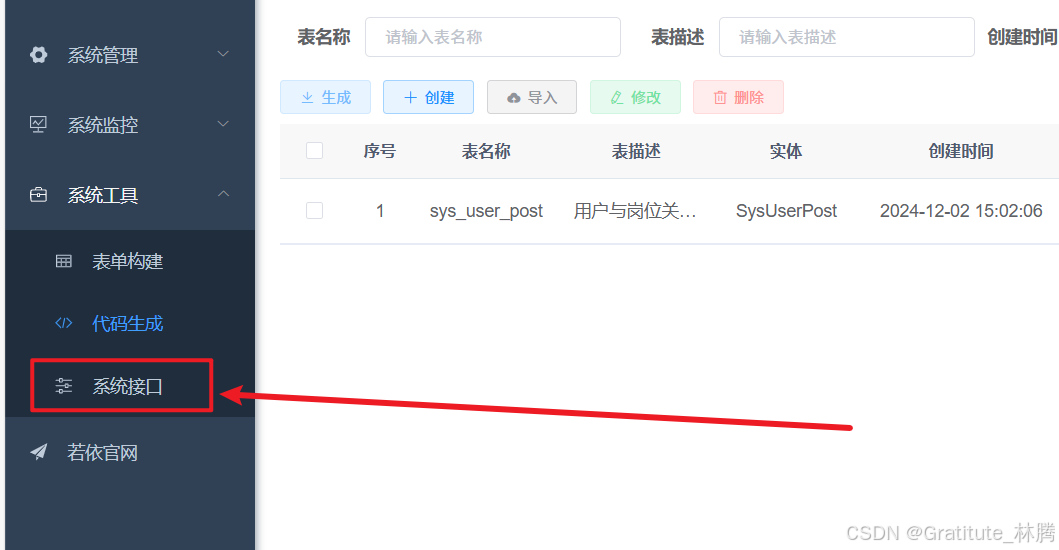The height and width of the screenshot is (550, 1059).
Task: Open the 系统监控 menu label
Action: (103, 125)
